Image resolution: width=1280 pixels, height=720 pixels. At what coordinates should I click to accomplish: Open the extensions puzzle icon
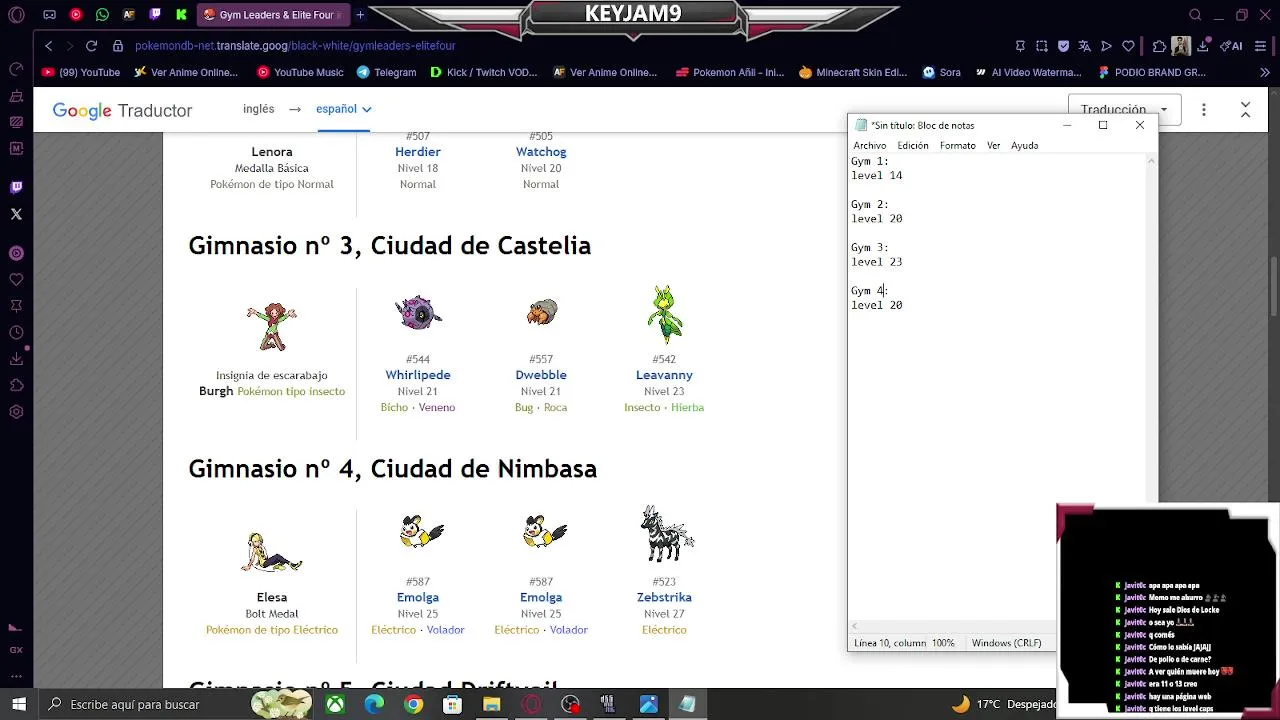(1159, 46)
